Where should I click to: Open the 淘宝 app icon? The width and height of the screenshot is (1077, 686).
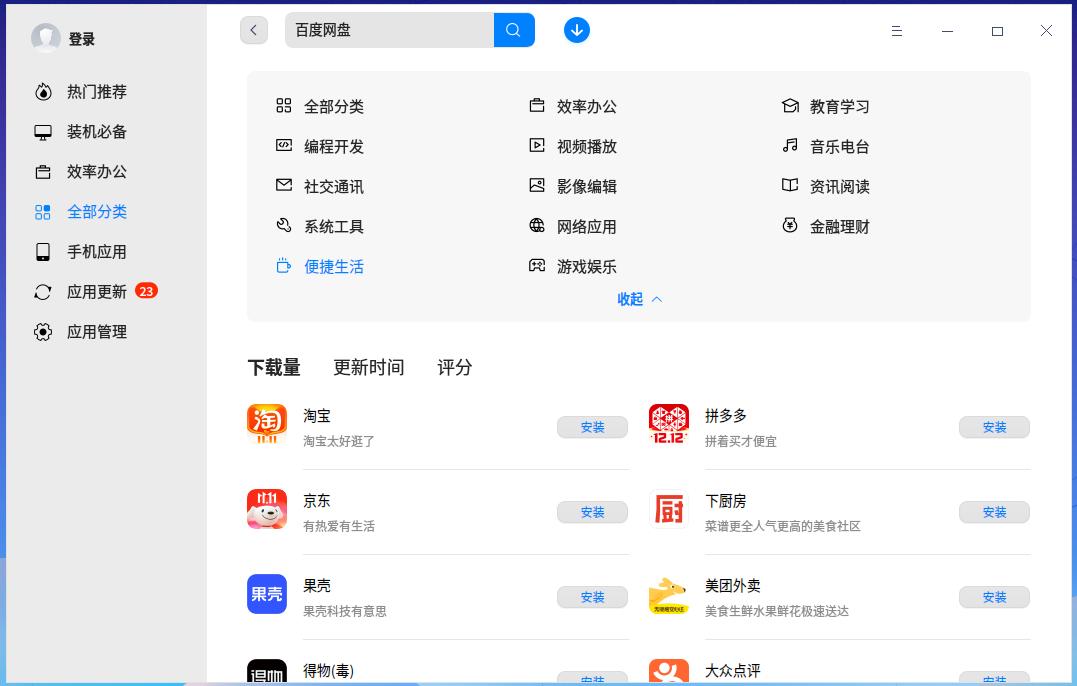coord(266,425)
